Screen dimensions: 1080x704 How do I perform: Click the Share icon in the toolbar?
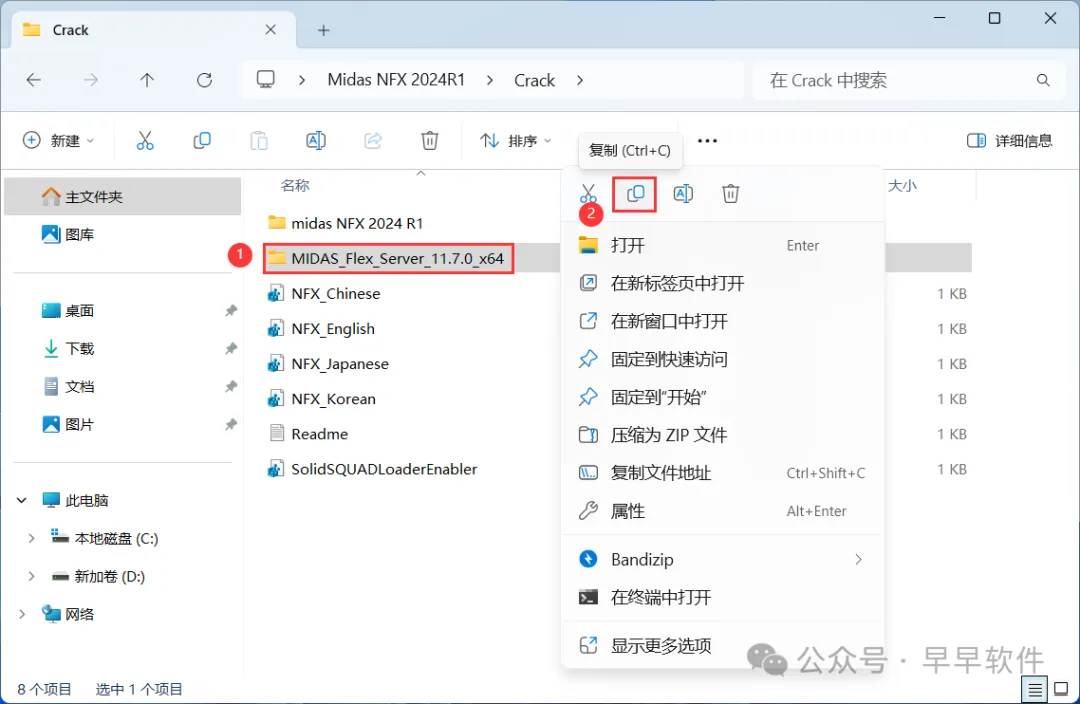coord(373,141)
